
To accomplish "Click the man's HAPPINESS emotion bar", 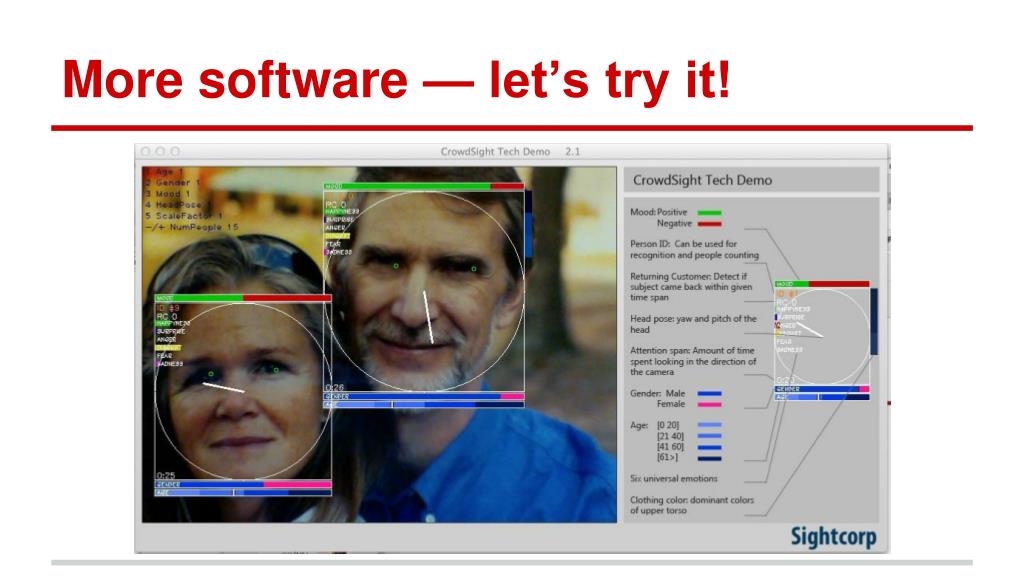I will 342,212.
